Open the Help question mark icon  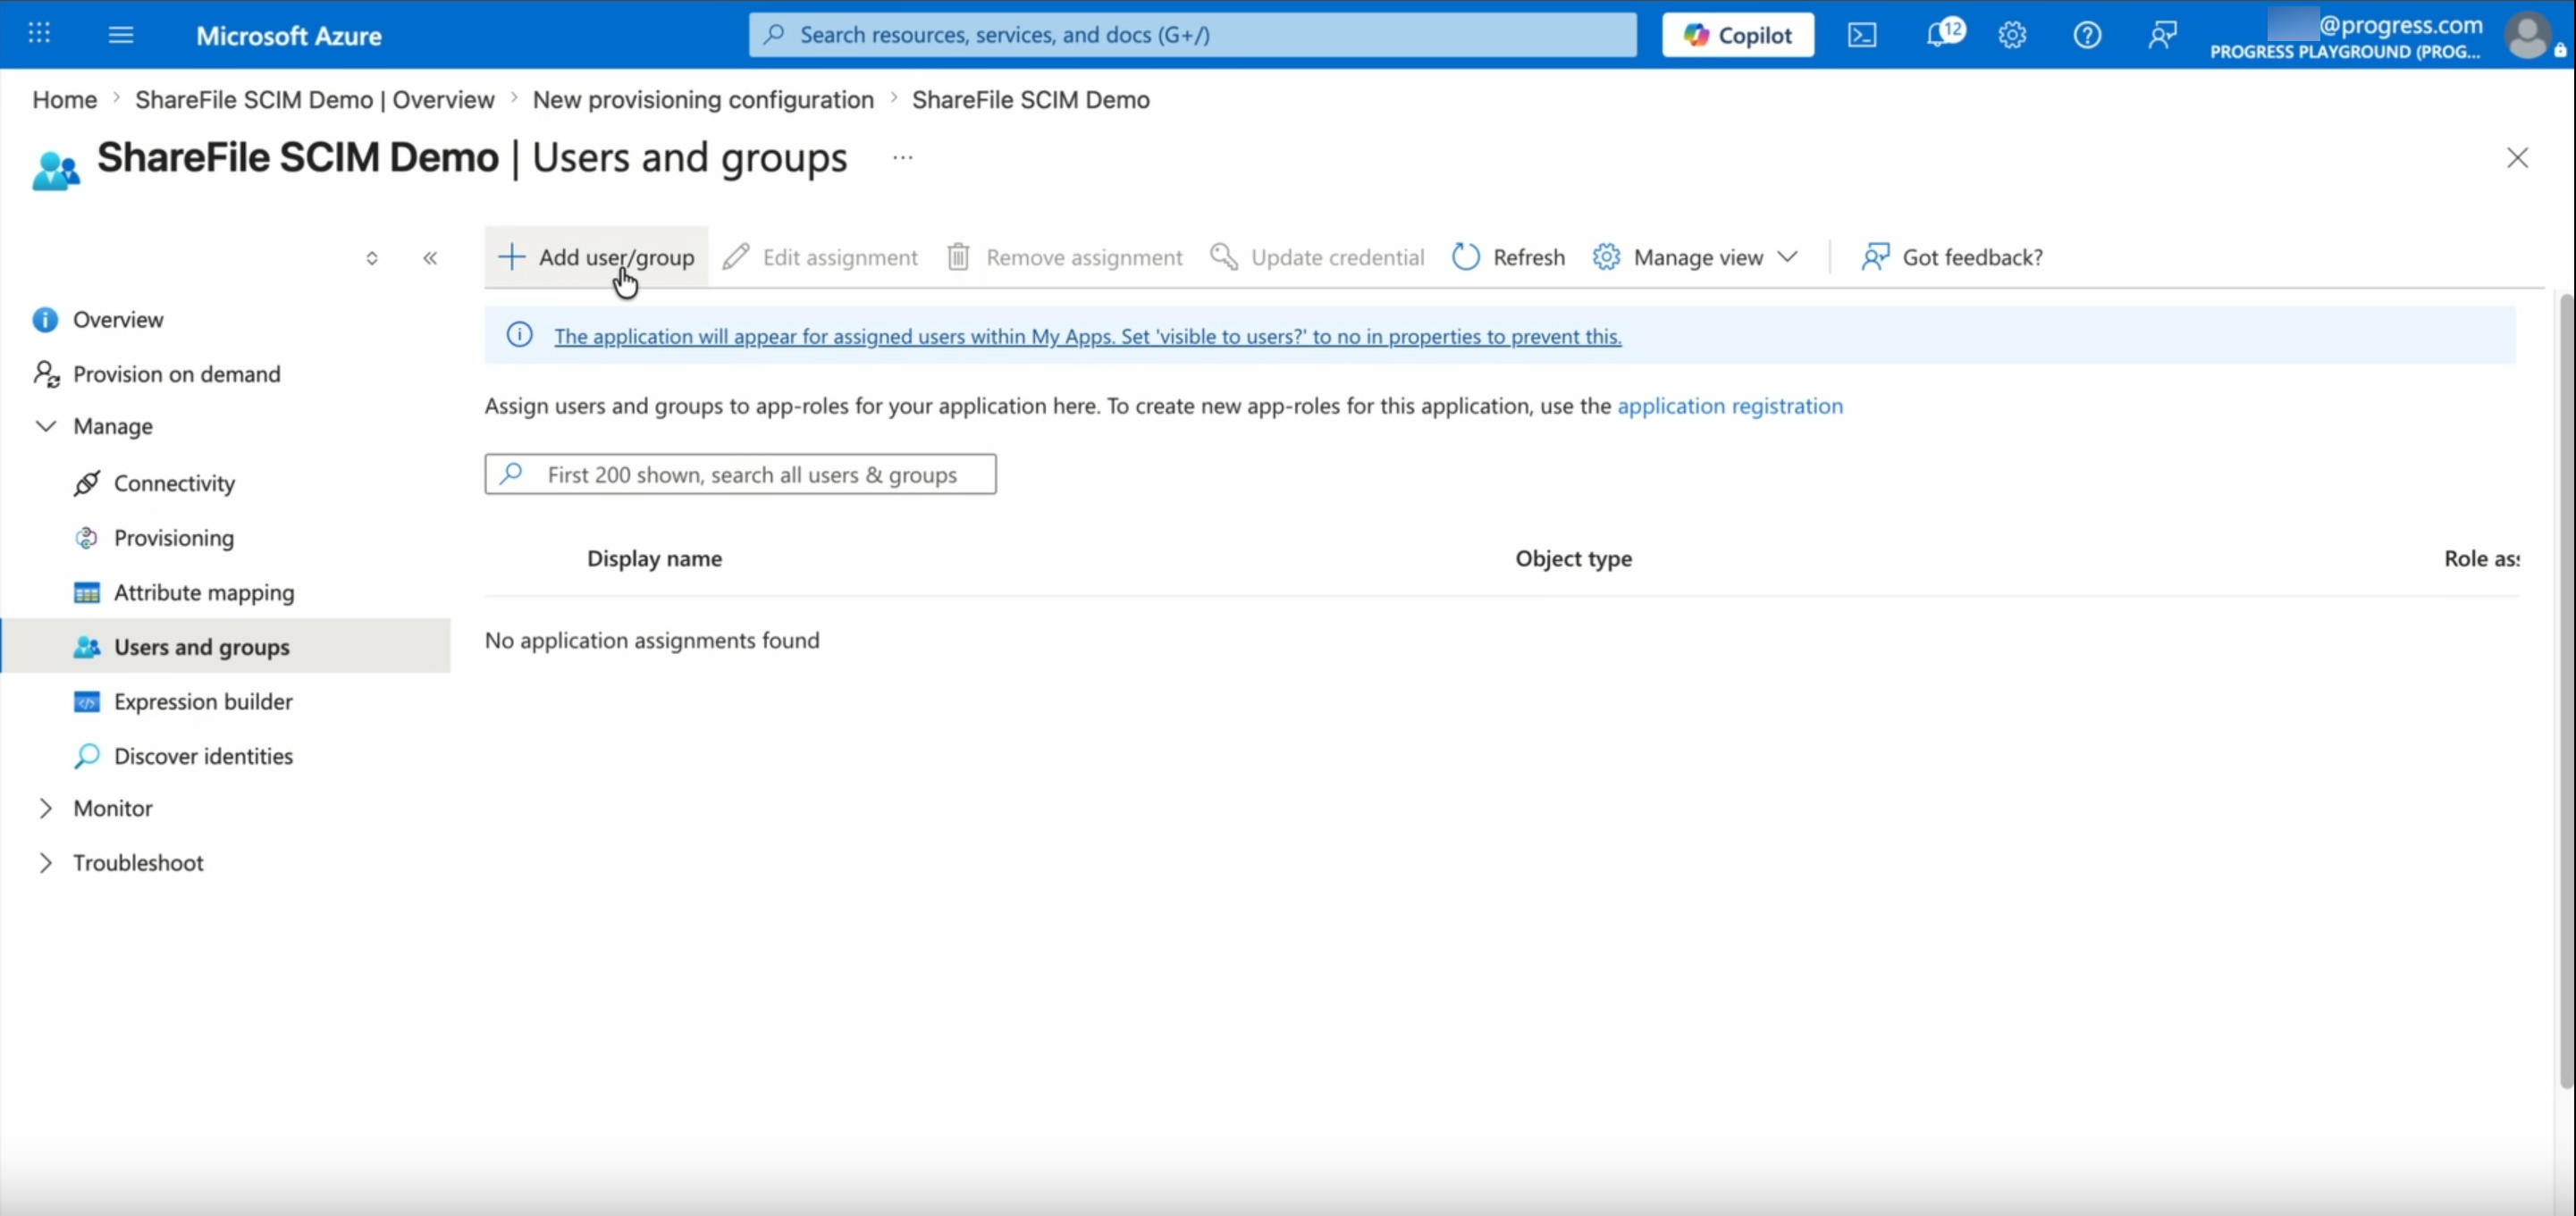[2087, 35]
